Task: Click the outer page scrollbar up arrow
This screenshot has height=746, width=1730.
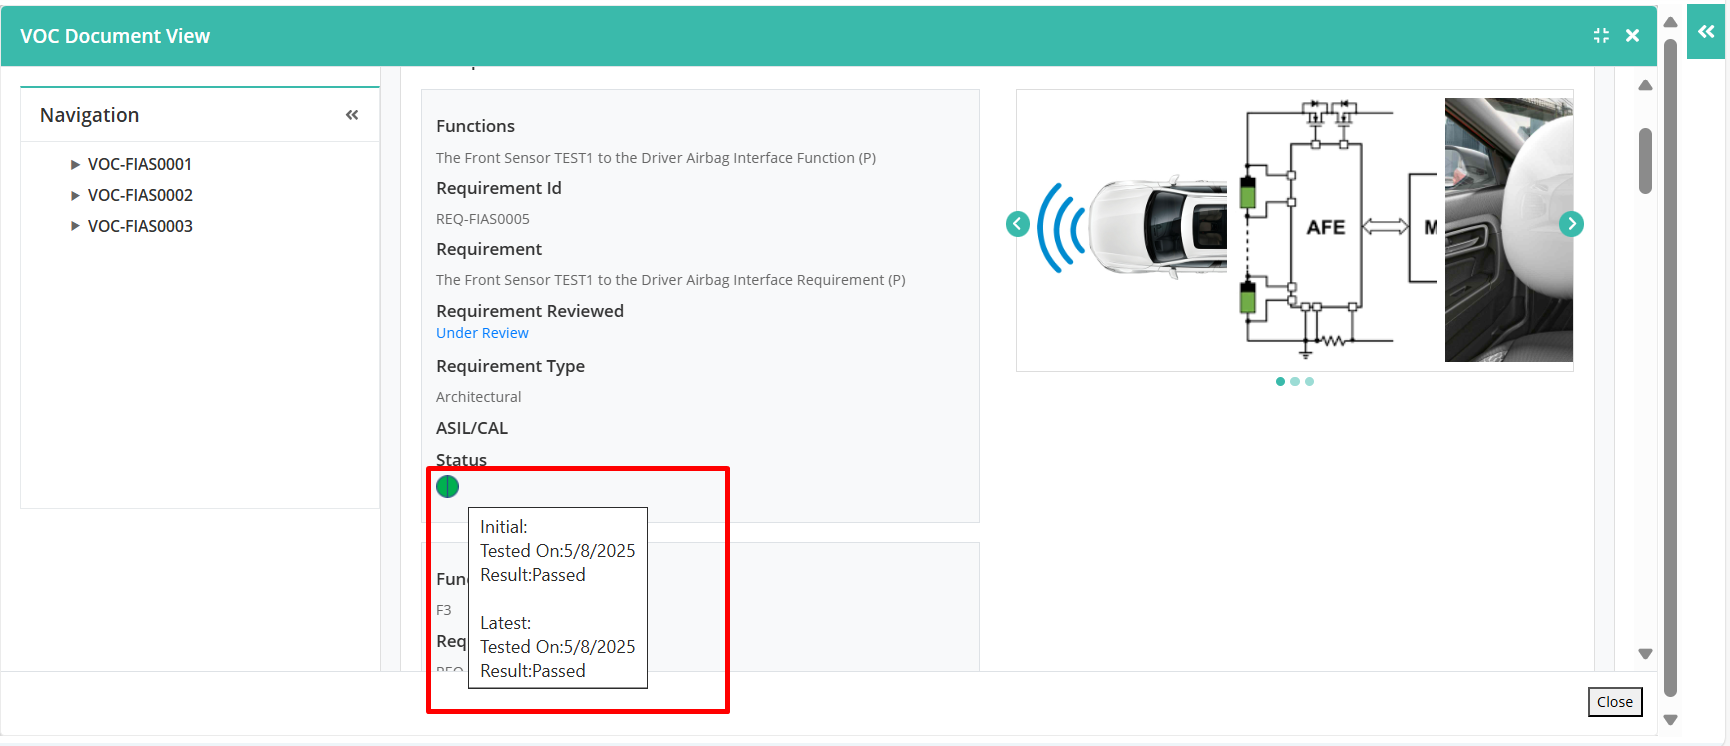Action: tap(1670, 23)
